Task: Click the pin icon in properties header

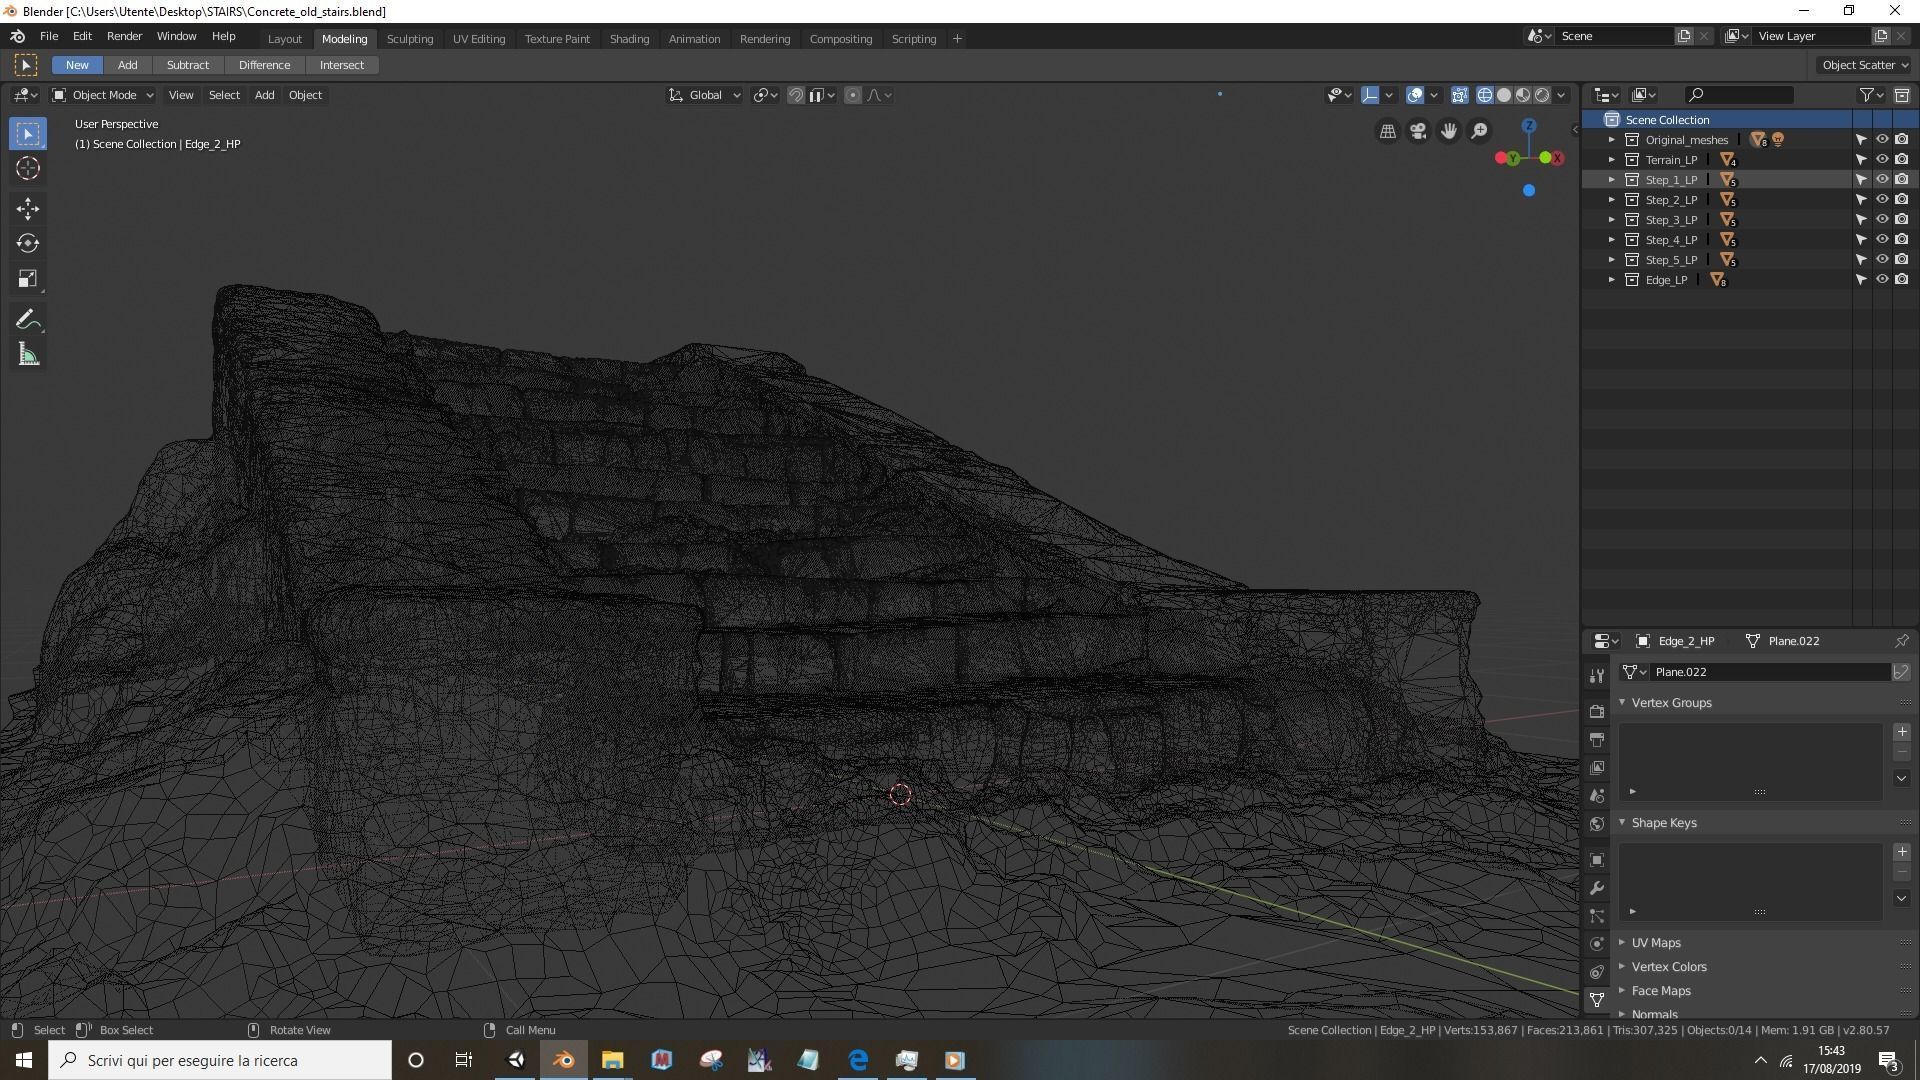Action: click(1901, 641)
